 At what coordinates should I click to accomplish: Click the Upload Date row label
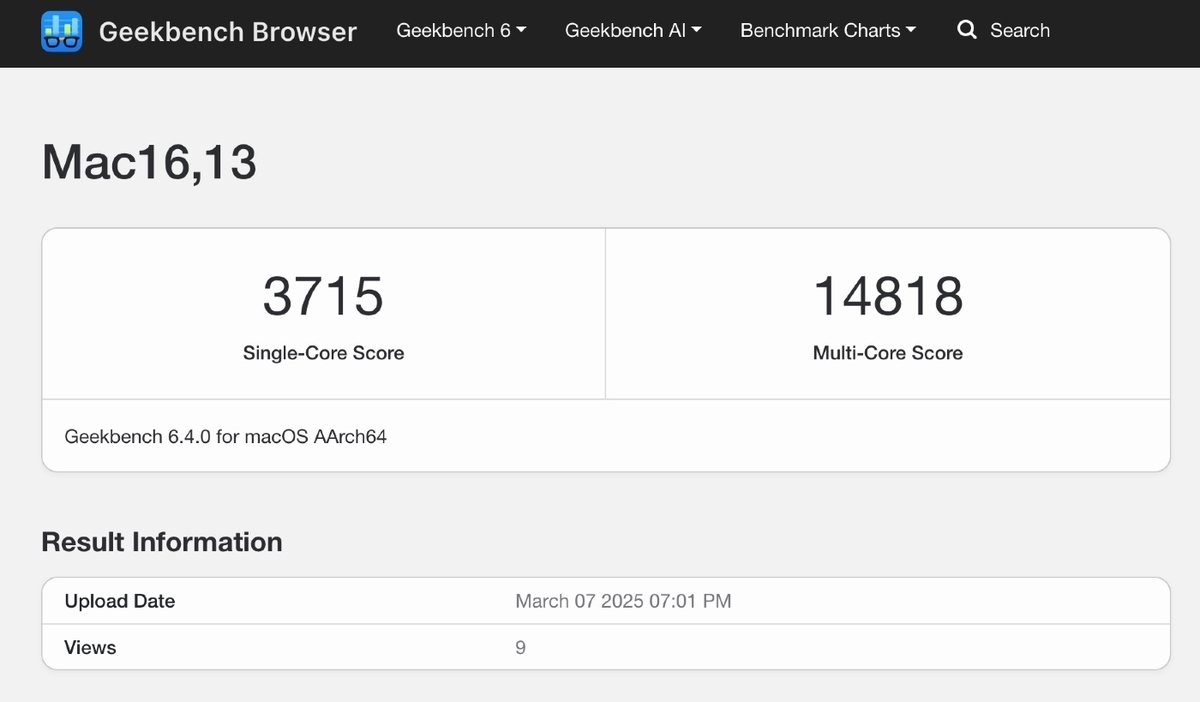point(119,601)
